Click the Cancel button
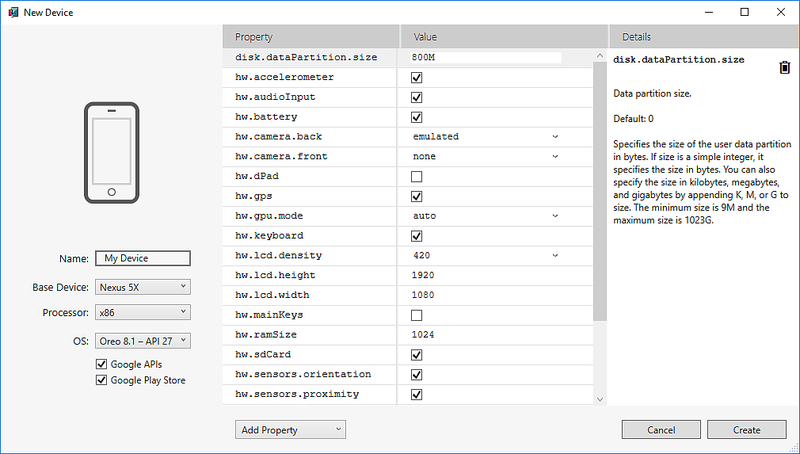 661,430
